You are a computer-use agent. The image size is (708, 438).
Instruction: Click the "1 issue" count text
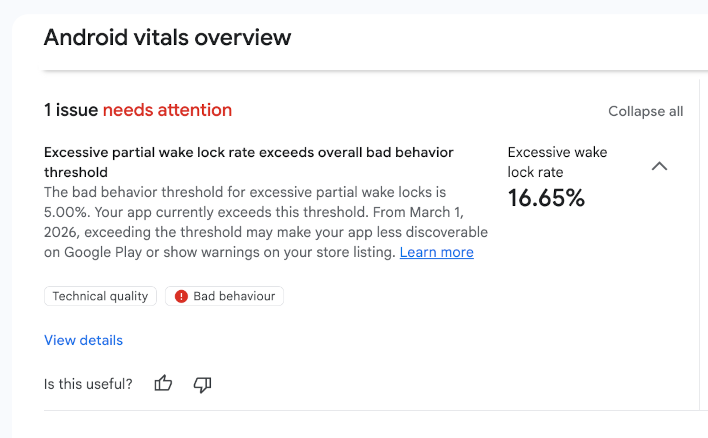point(71,110)
